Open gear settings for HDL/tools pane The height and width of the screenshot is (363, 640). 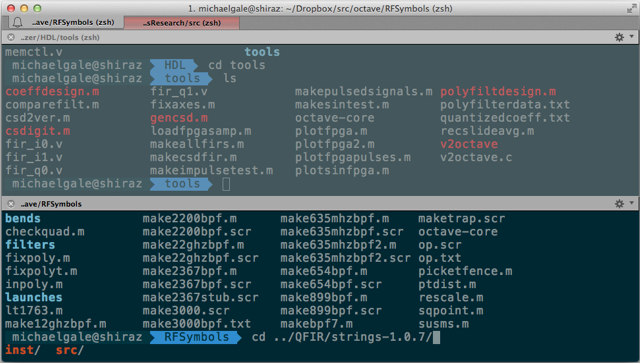coord(619,37)
